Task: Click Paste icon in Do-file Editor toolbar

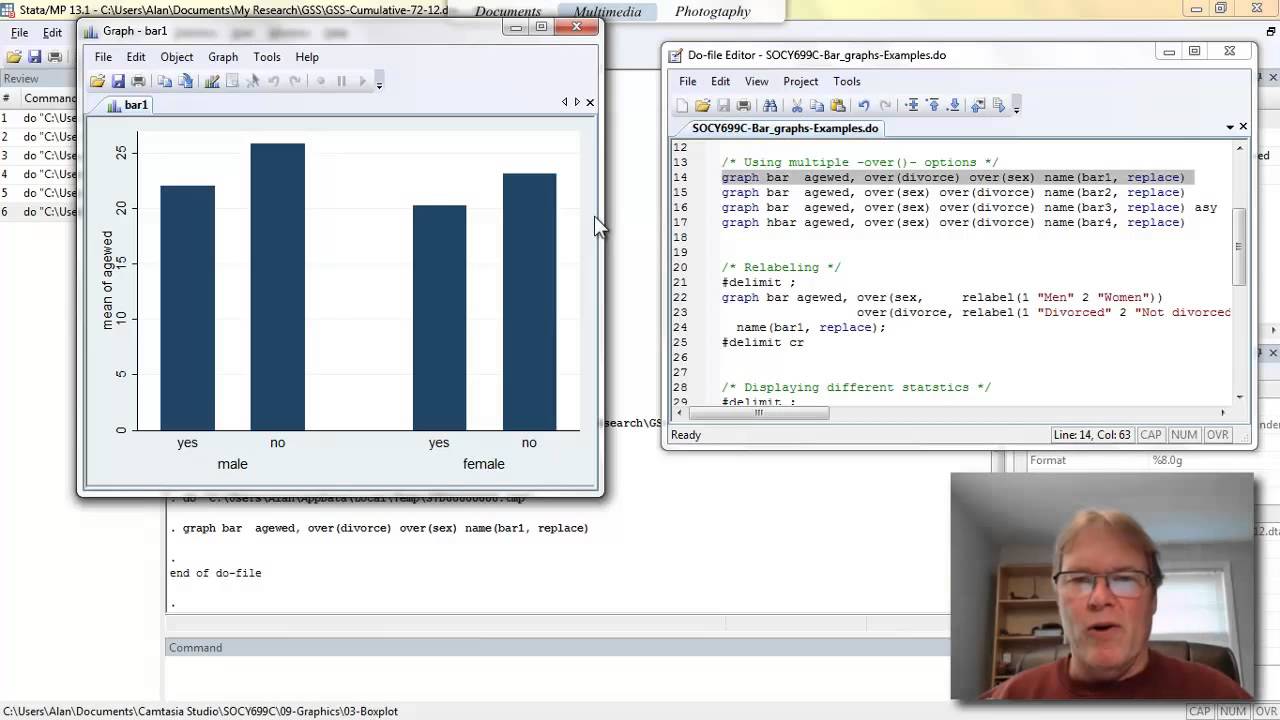Action: coord(838,105)
